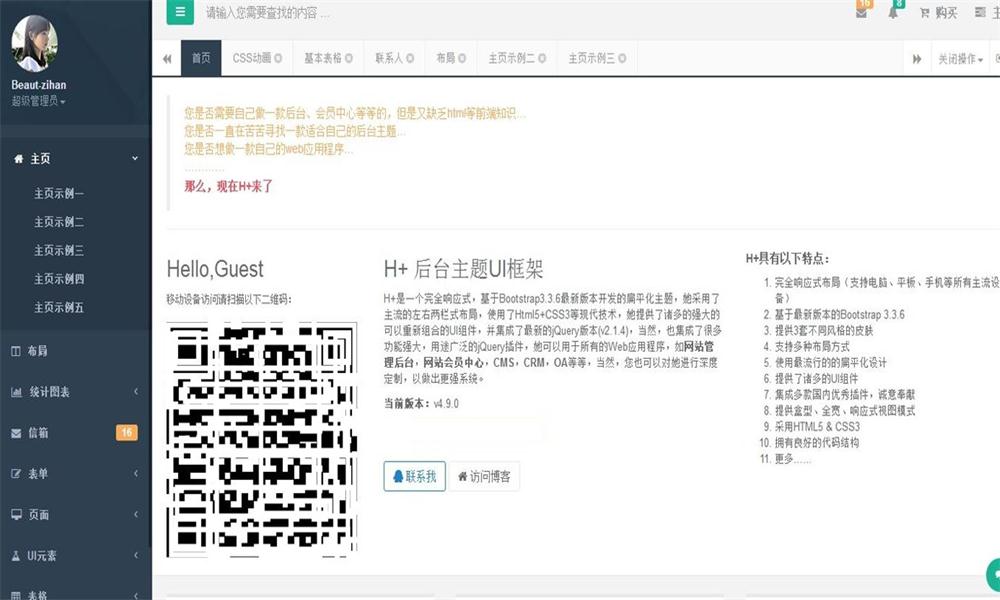The width and height of the screenshot is (1000, 600).
Task: Click feature item 拥有良好的代码结构
Action: pyautogui.click(x=816, y=443)
